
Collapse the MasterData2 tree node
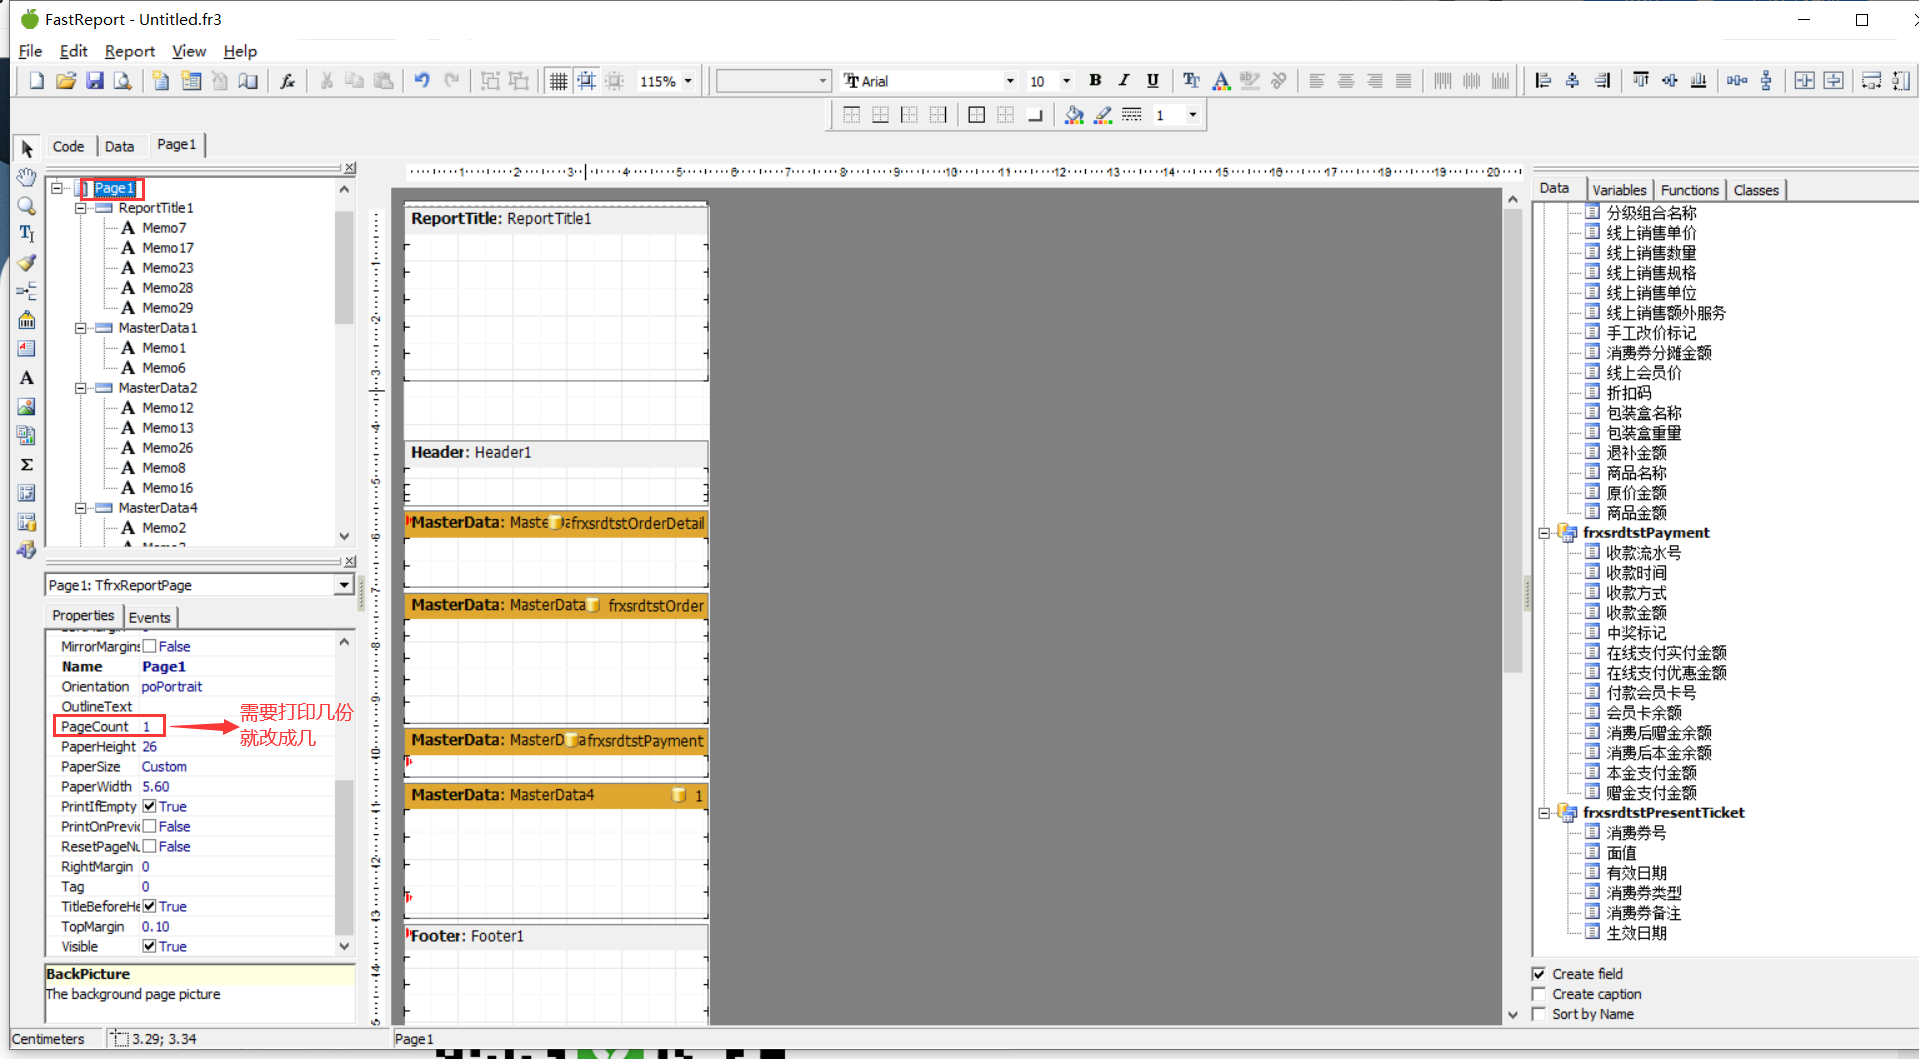tap(80, 388)
